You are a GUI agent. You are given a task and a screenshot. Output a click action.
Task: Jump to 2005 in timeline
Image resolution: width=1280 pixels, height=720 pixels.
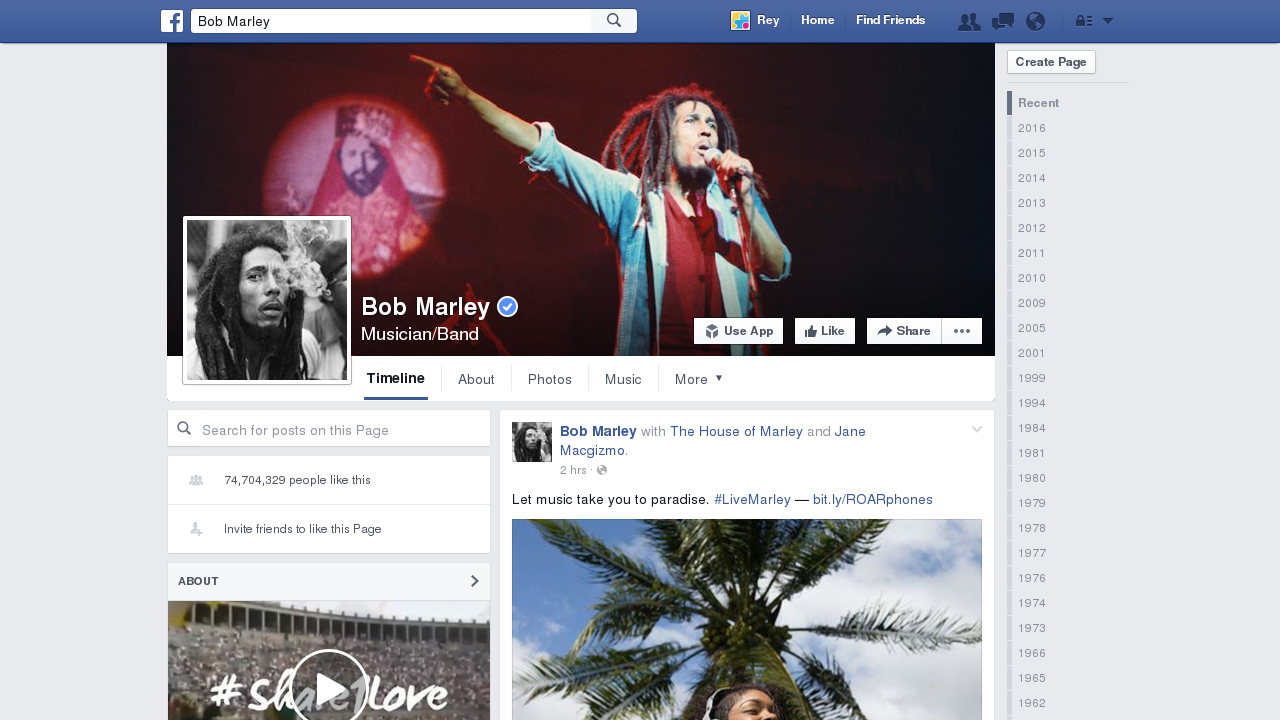click(1032, 328)
